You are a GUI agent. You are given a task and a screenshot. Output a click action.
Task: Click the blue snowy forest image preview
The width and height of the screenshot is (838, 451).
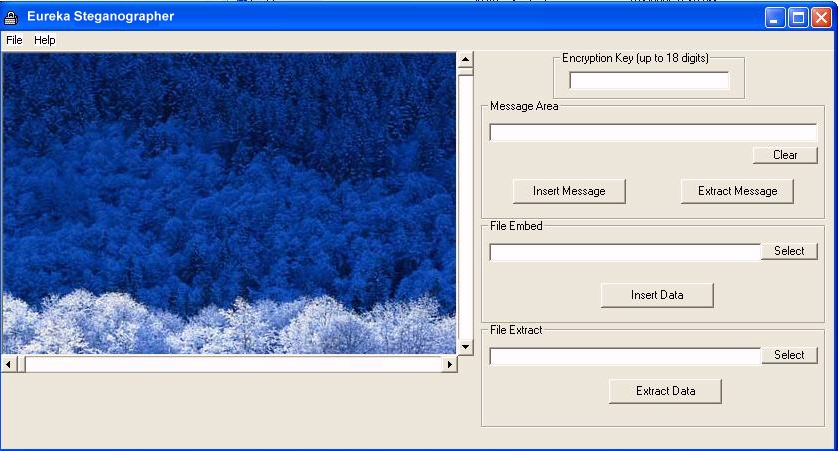pos(229,203)
